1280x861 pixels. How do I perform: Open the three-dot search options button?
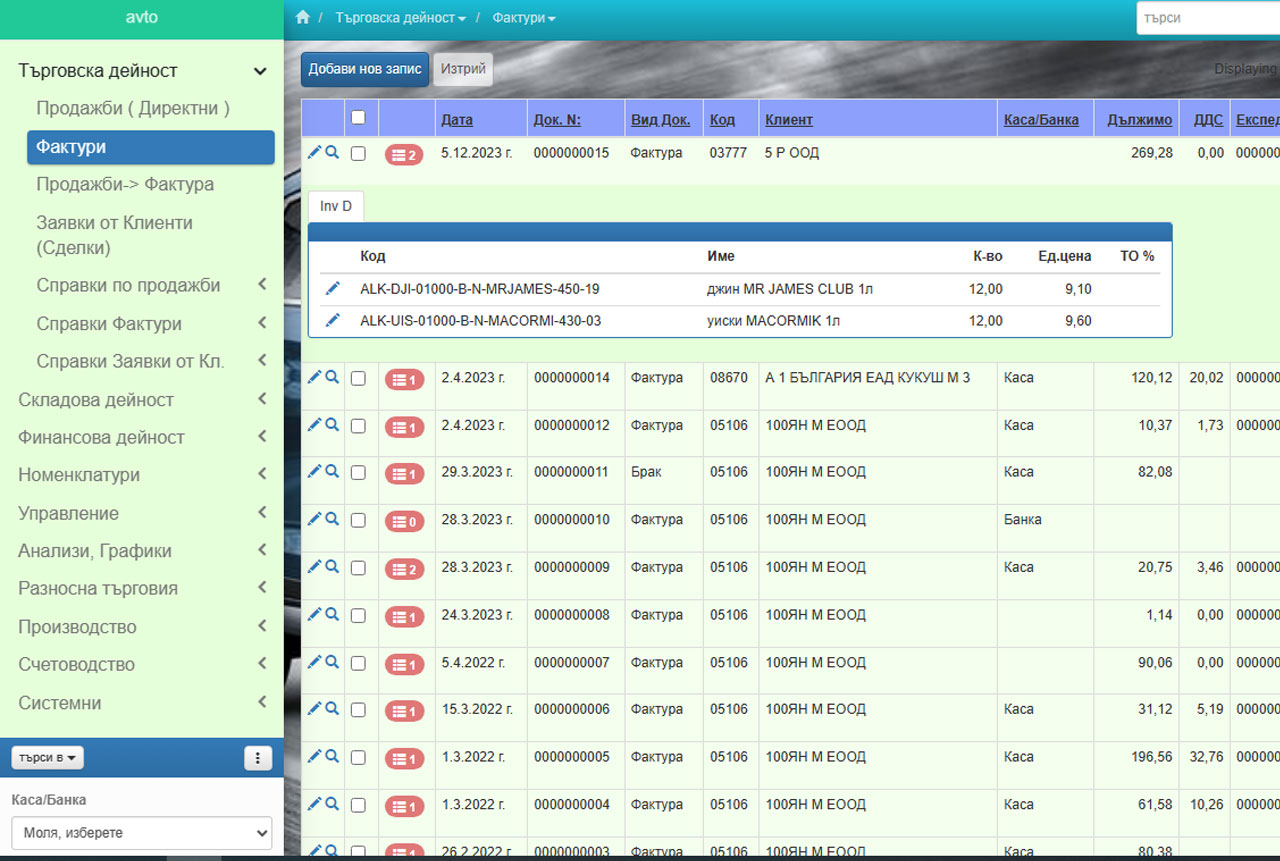pos(258,758)
